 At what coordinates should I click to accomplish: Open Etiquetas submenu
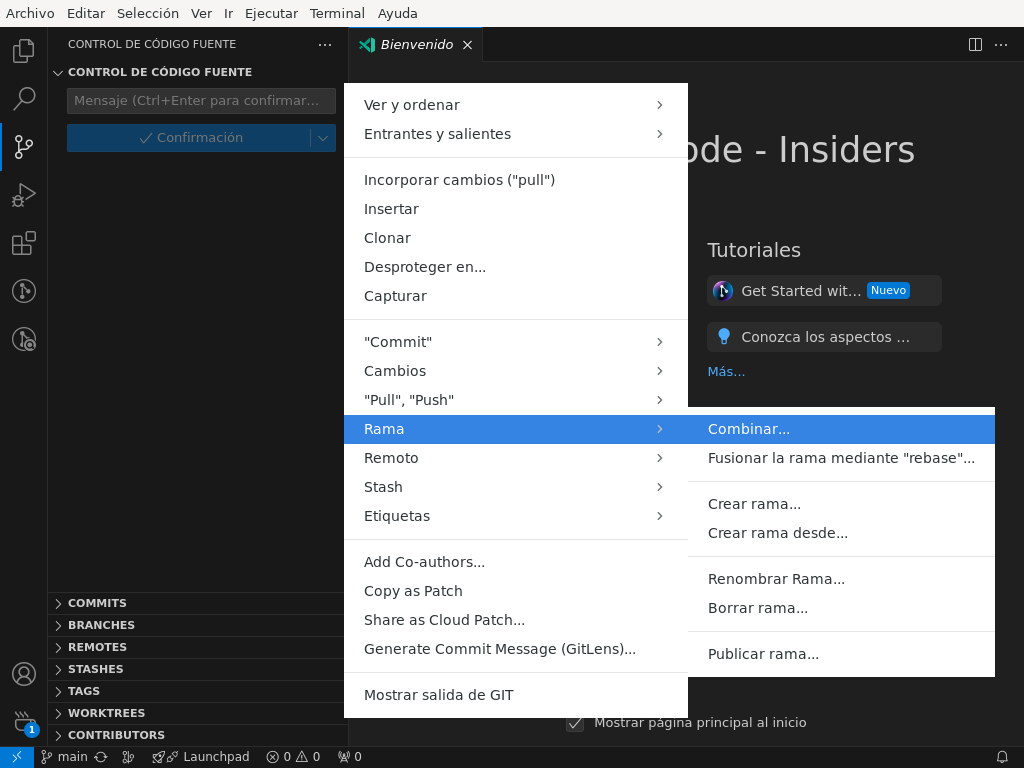[x=516, y=516]
